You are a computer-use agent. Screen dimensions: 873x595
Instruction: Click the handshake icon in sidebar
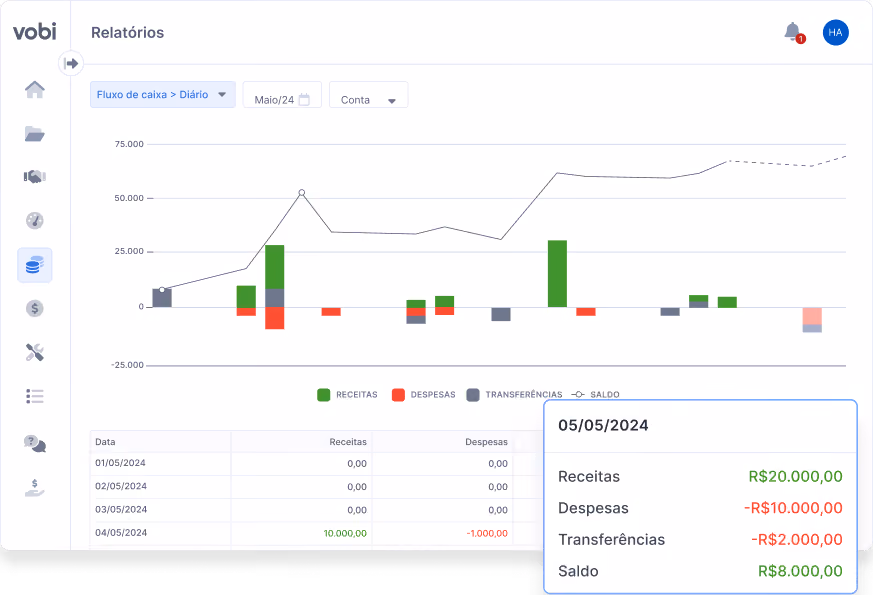click(x=35, y=176)
